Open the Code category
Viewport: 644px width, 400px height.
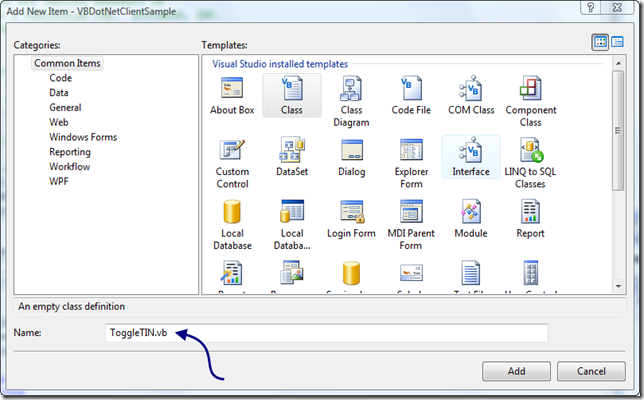60,78
